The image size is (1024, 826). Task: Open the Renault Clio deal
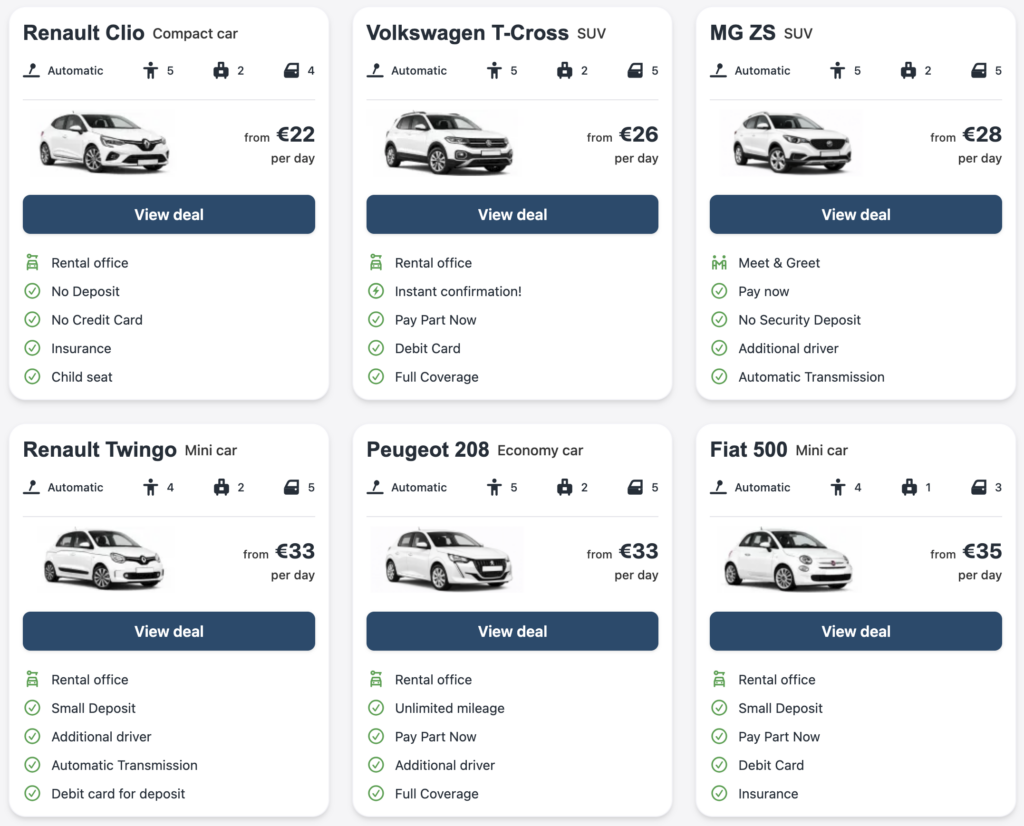(x=168, y=214)
